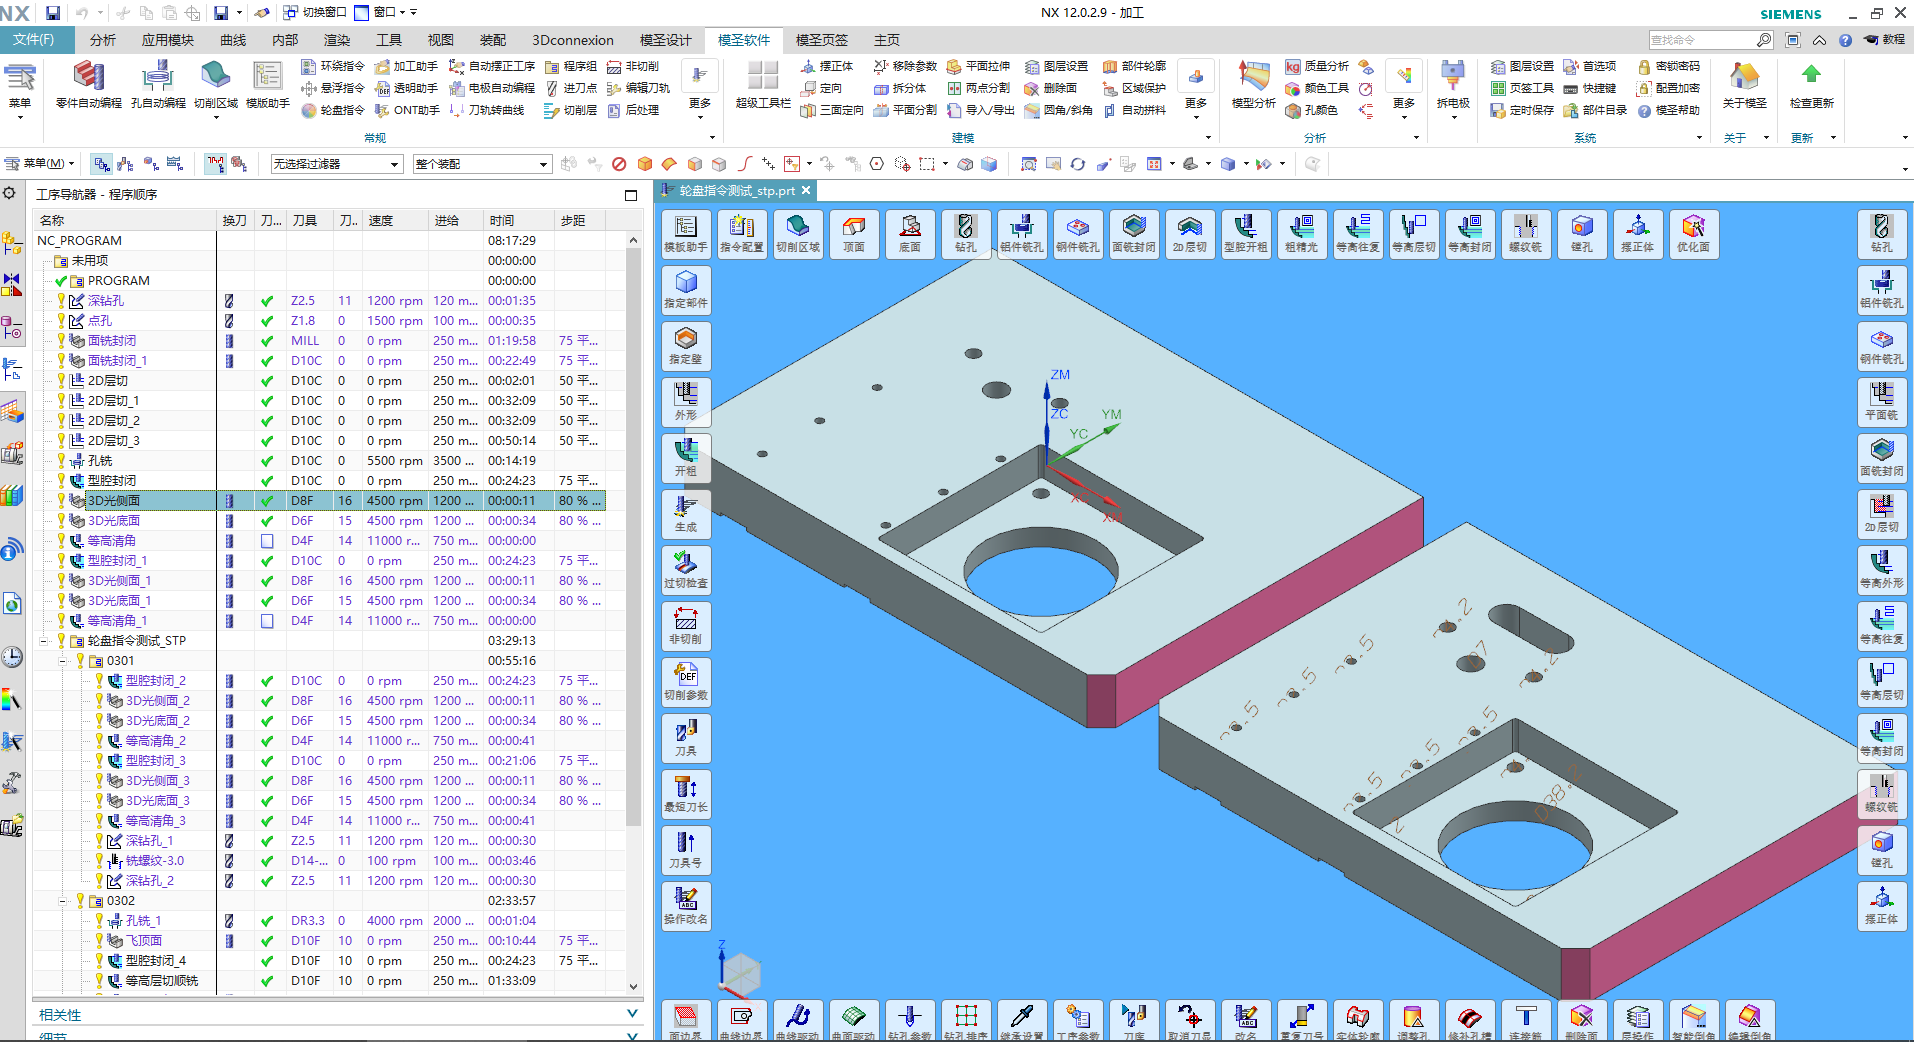
Task: Open 切削参数 cutting parameters
Action: tap(686, 681)
